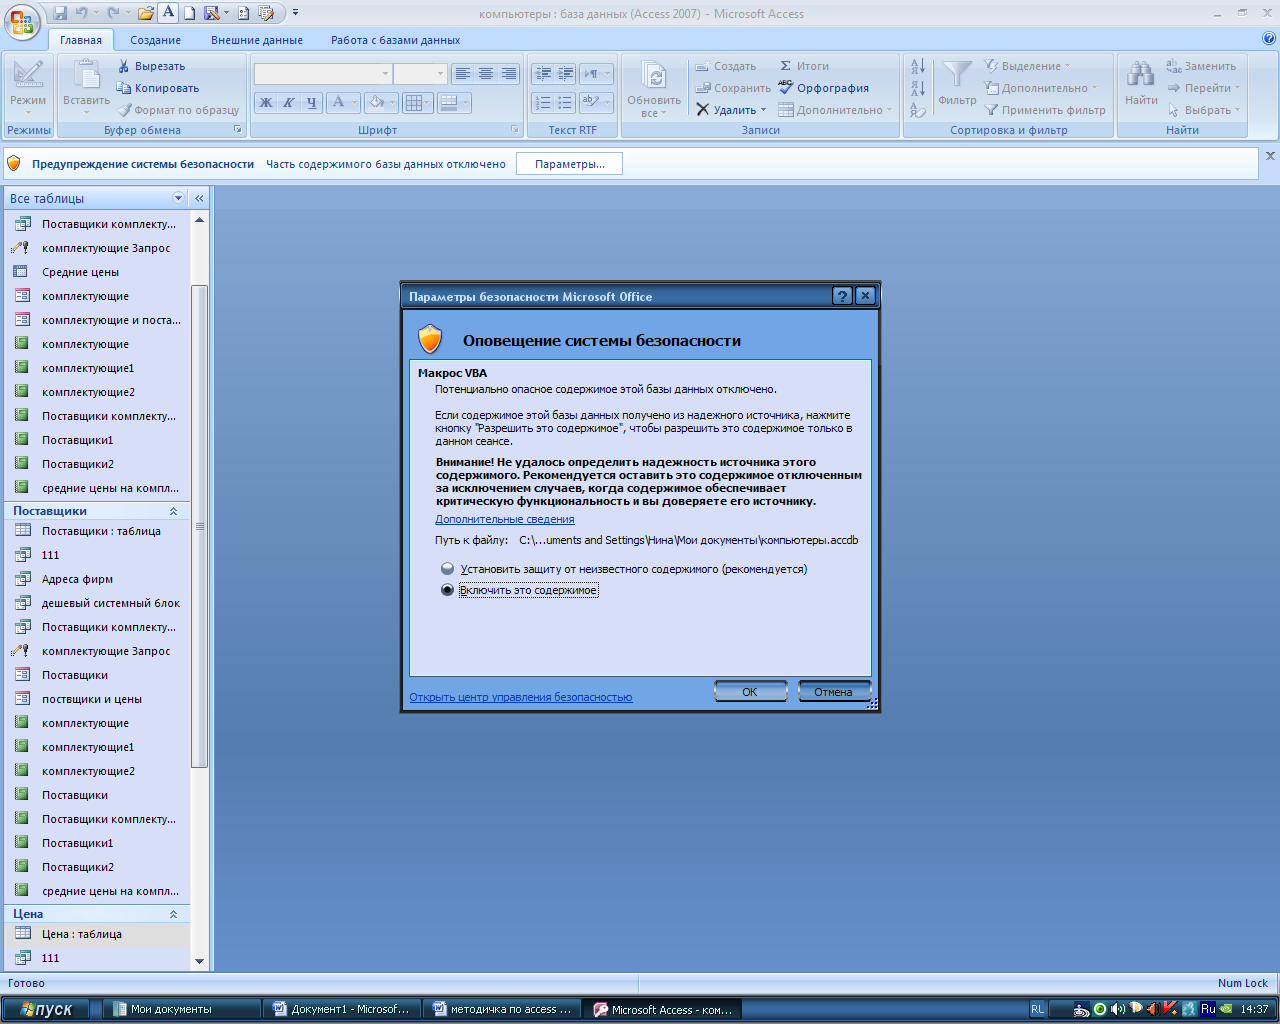Click Apply Filter (Применить фильтр) button
This screenshot has height=1024, width=1280.
(x=1045, y=110)
